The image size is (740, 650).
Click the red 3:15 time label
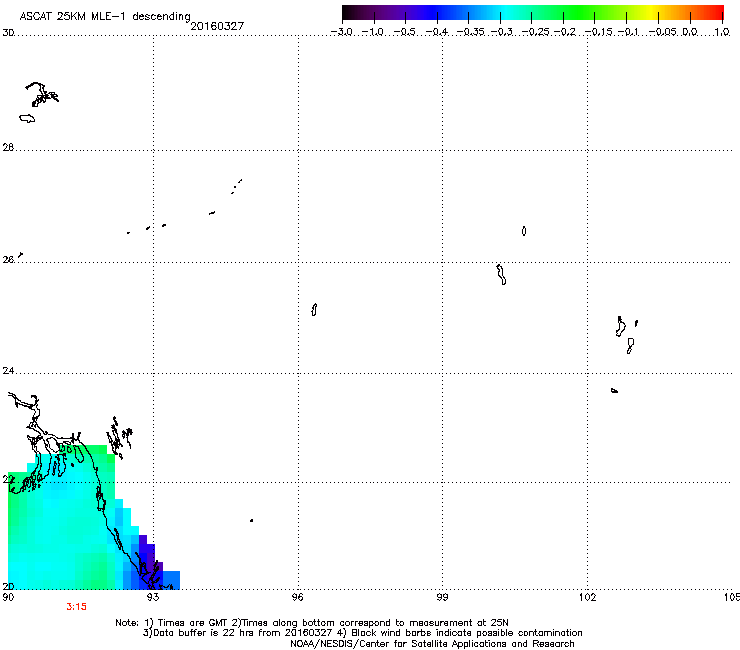pos(76,607)
